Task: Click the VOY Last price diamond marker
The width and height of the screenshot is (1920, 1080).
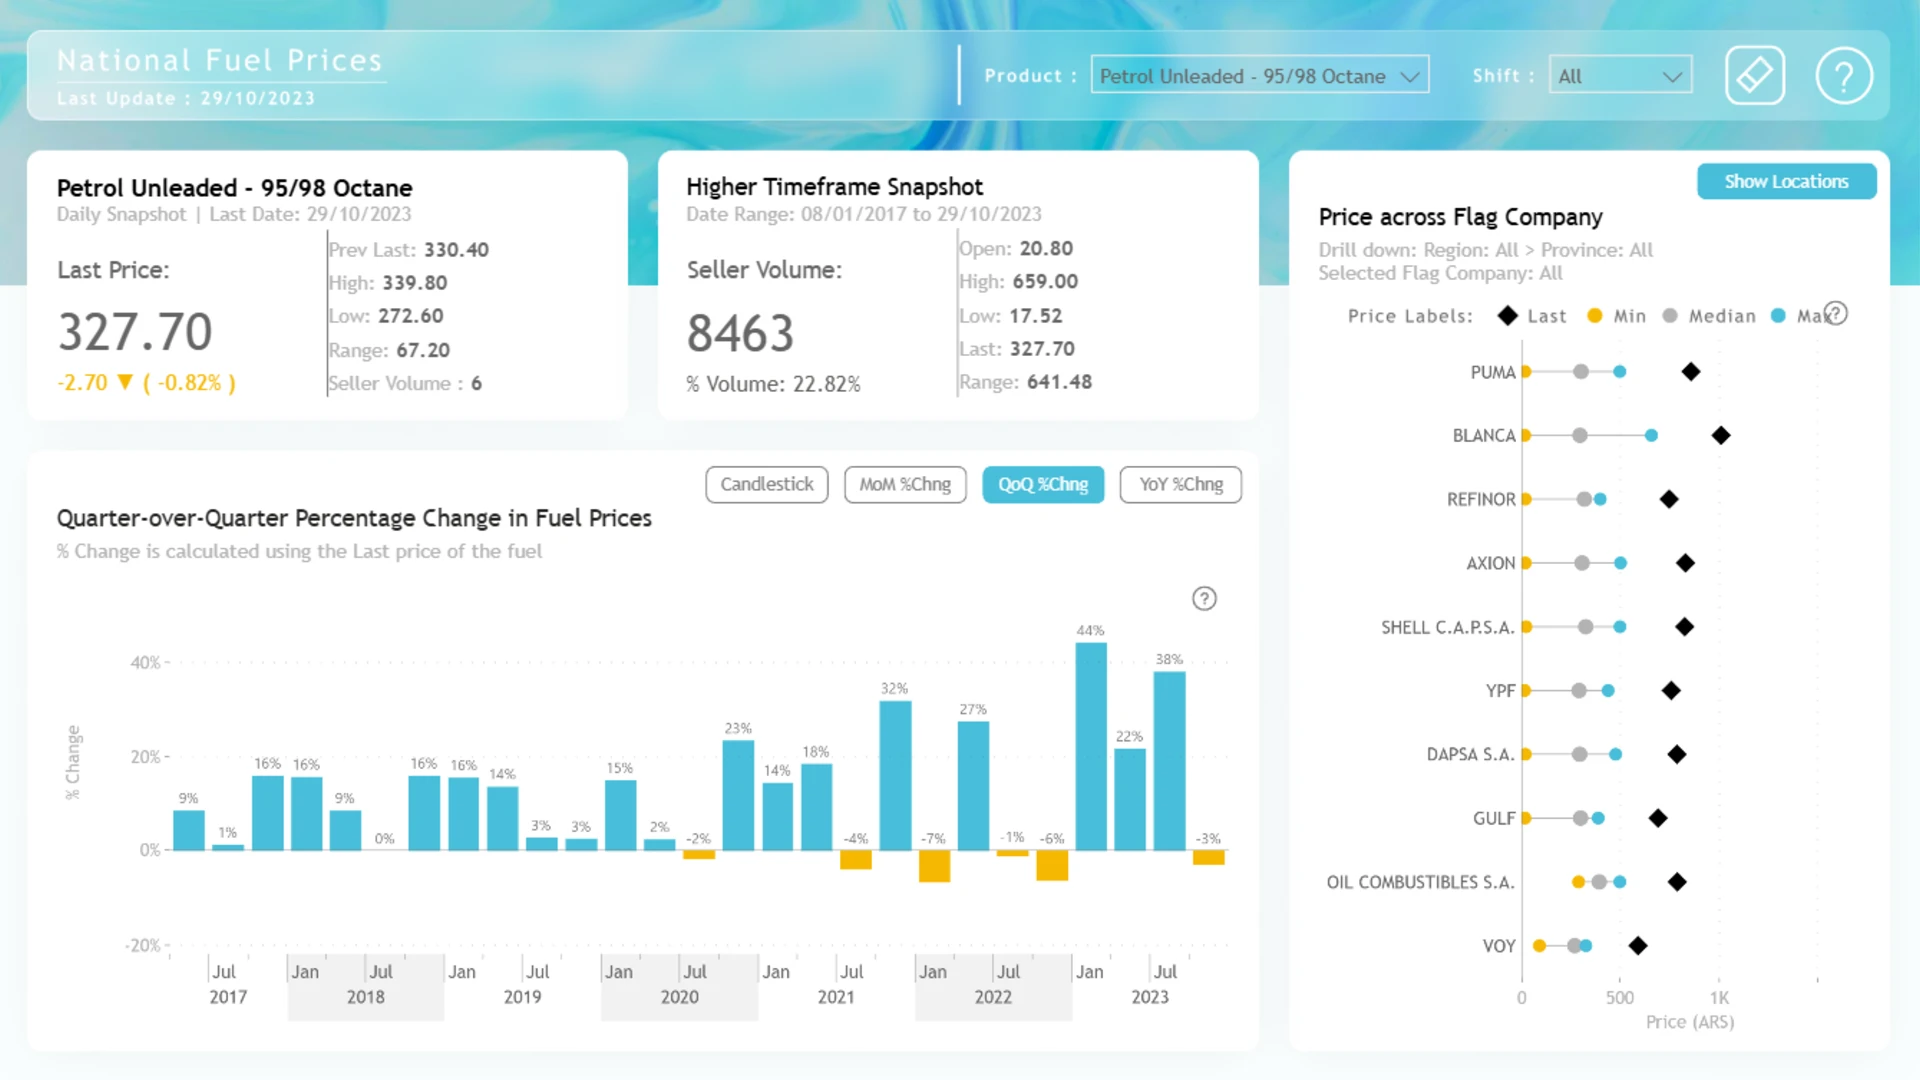Action: [1638, 946]
